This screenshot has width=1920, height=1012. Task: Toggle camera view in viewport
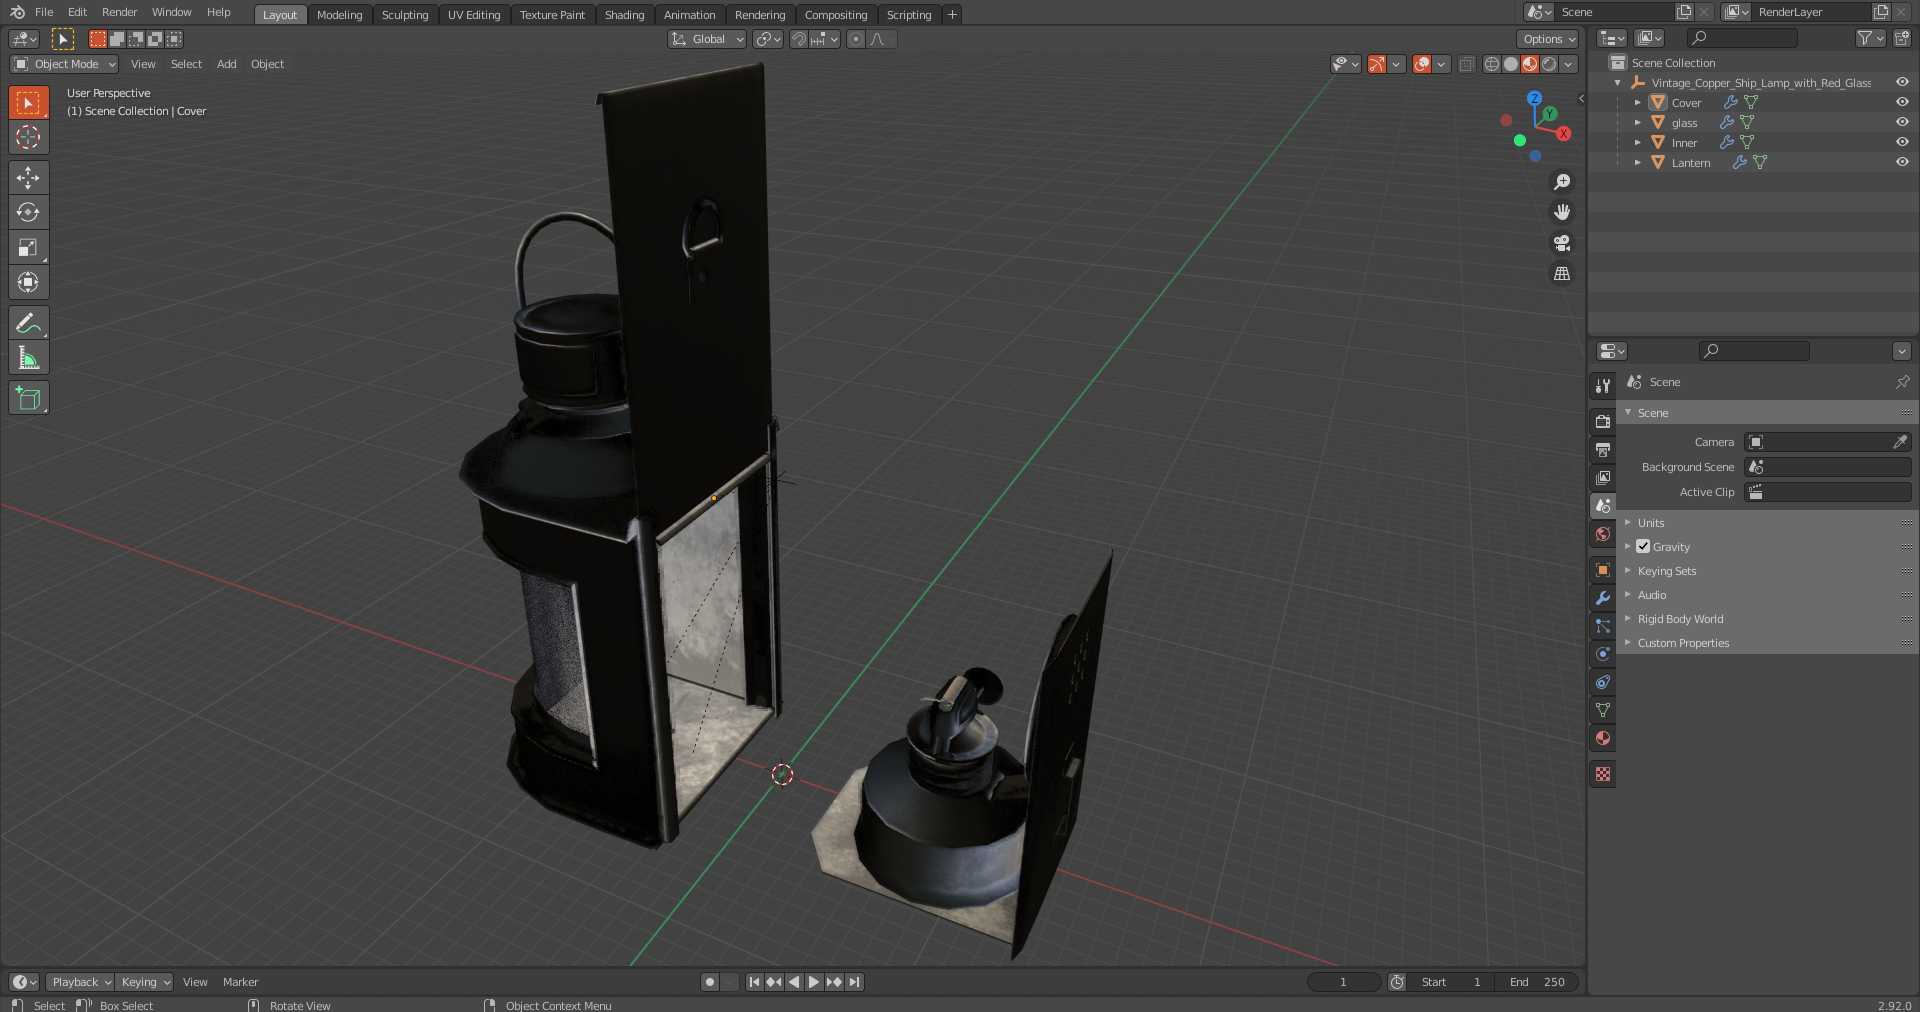tap(1562, 243)
